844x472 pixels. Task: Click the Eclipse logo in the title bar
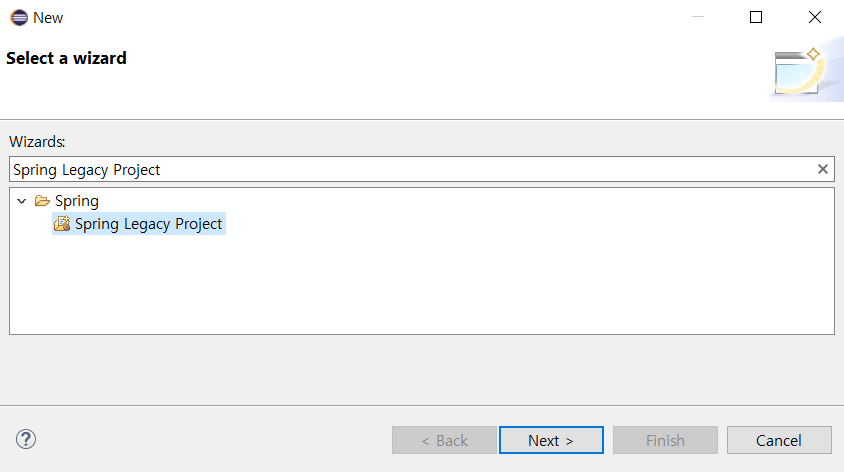[19, 17]
